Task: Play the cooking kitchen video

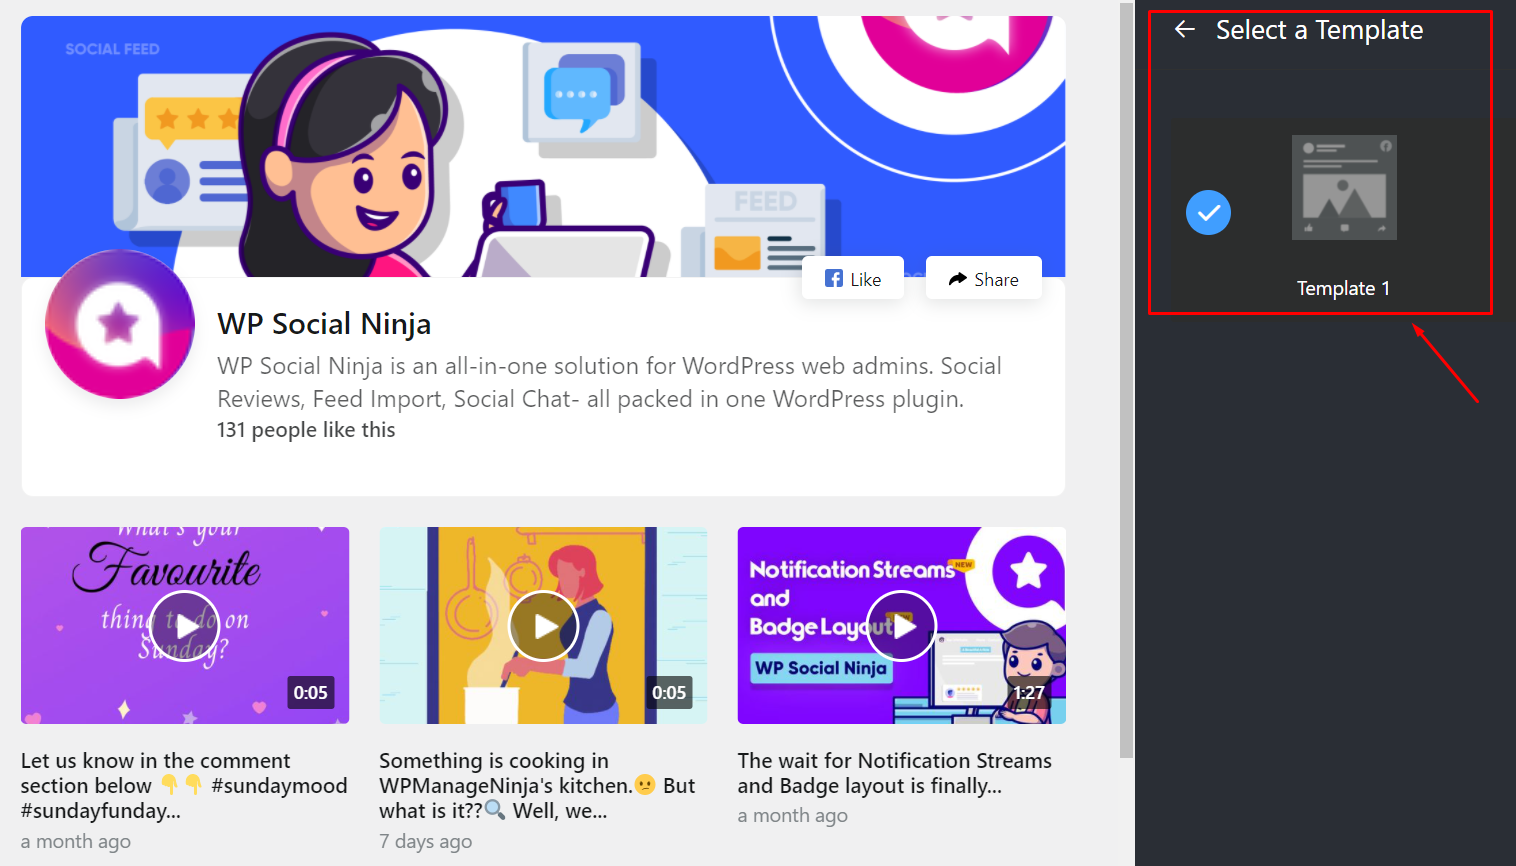Action: (543, 626)
